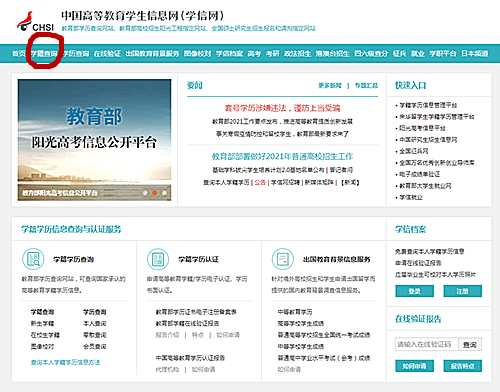Click 更多新闻 link in 要闻 section
Screen dimensions: 500x392
330,86
